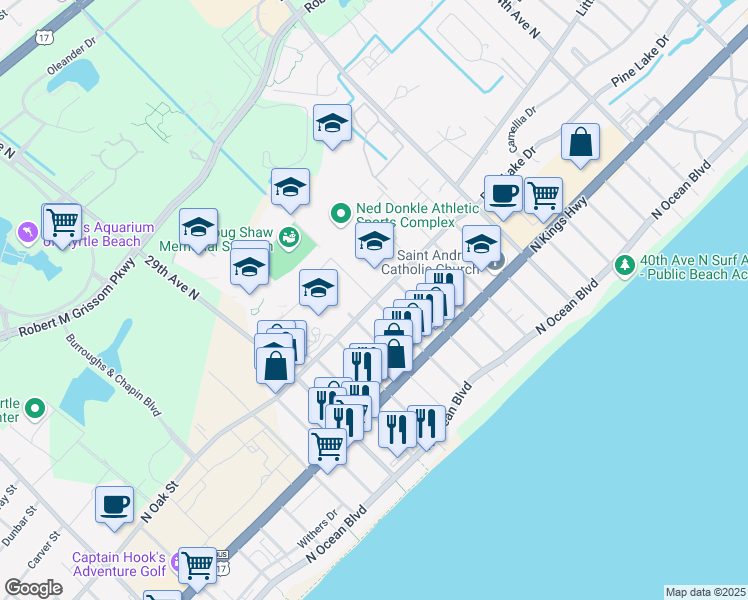The height and width of the screenshot is (600, 748).
Task: Click the 40th Ave N Surf tree pin
Action: (624, 266)
